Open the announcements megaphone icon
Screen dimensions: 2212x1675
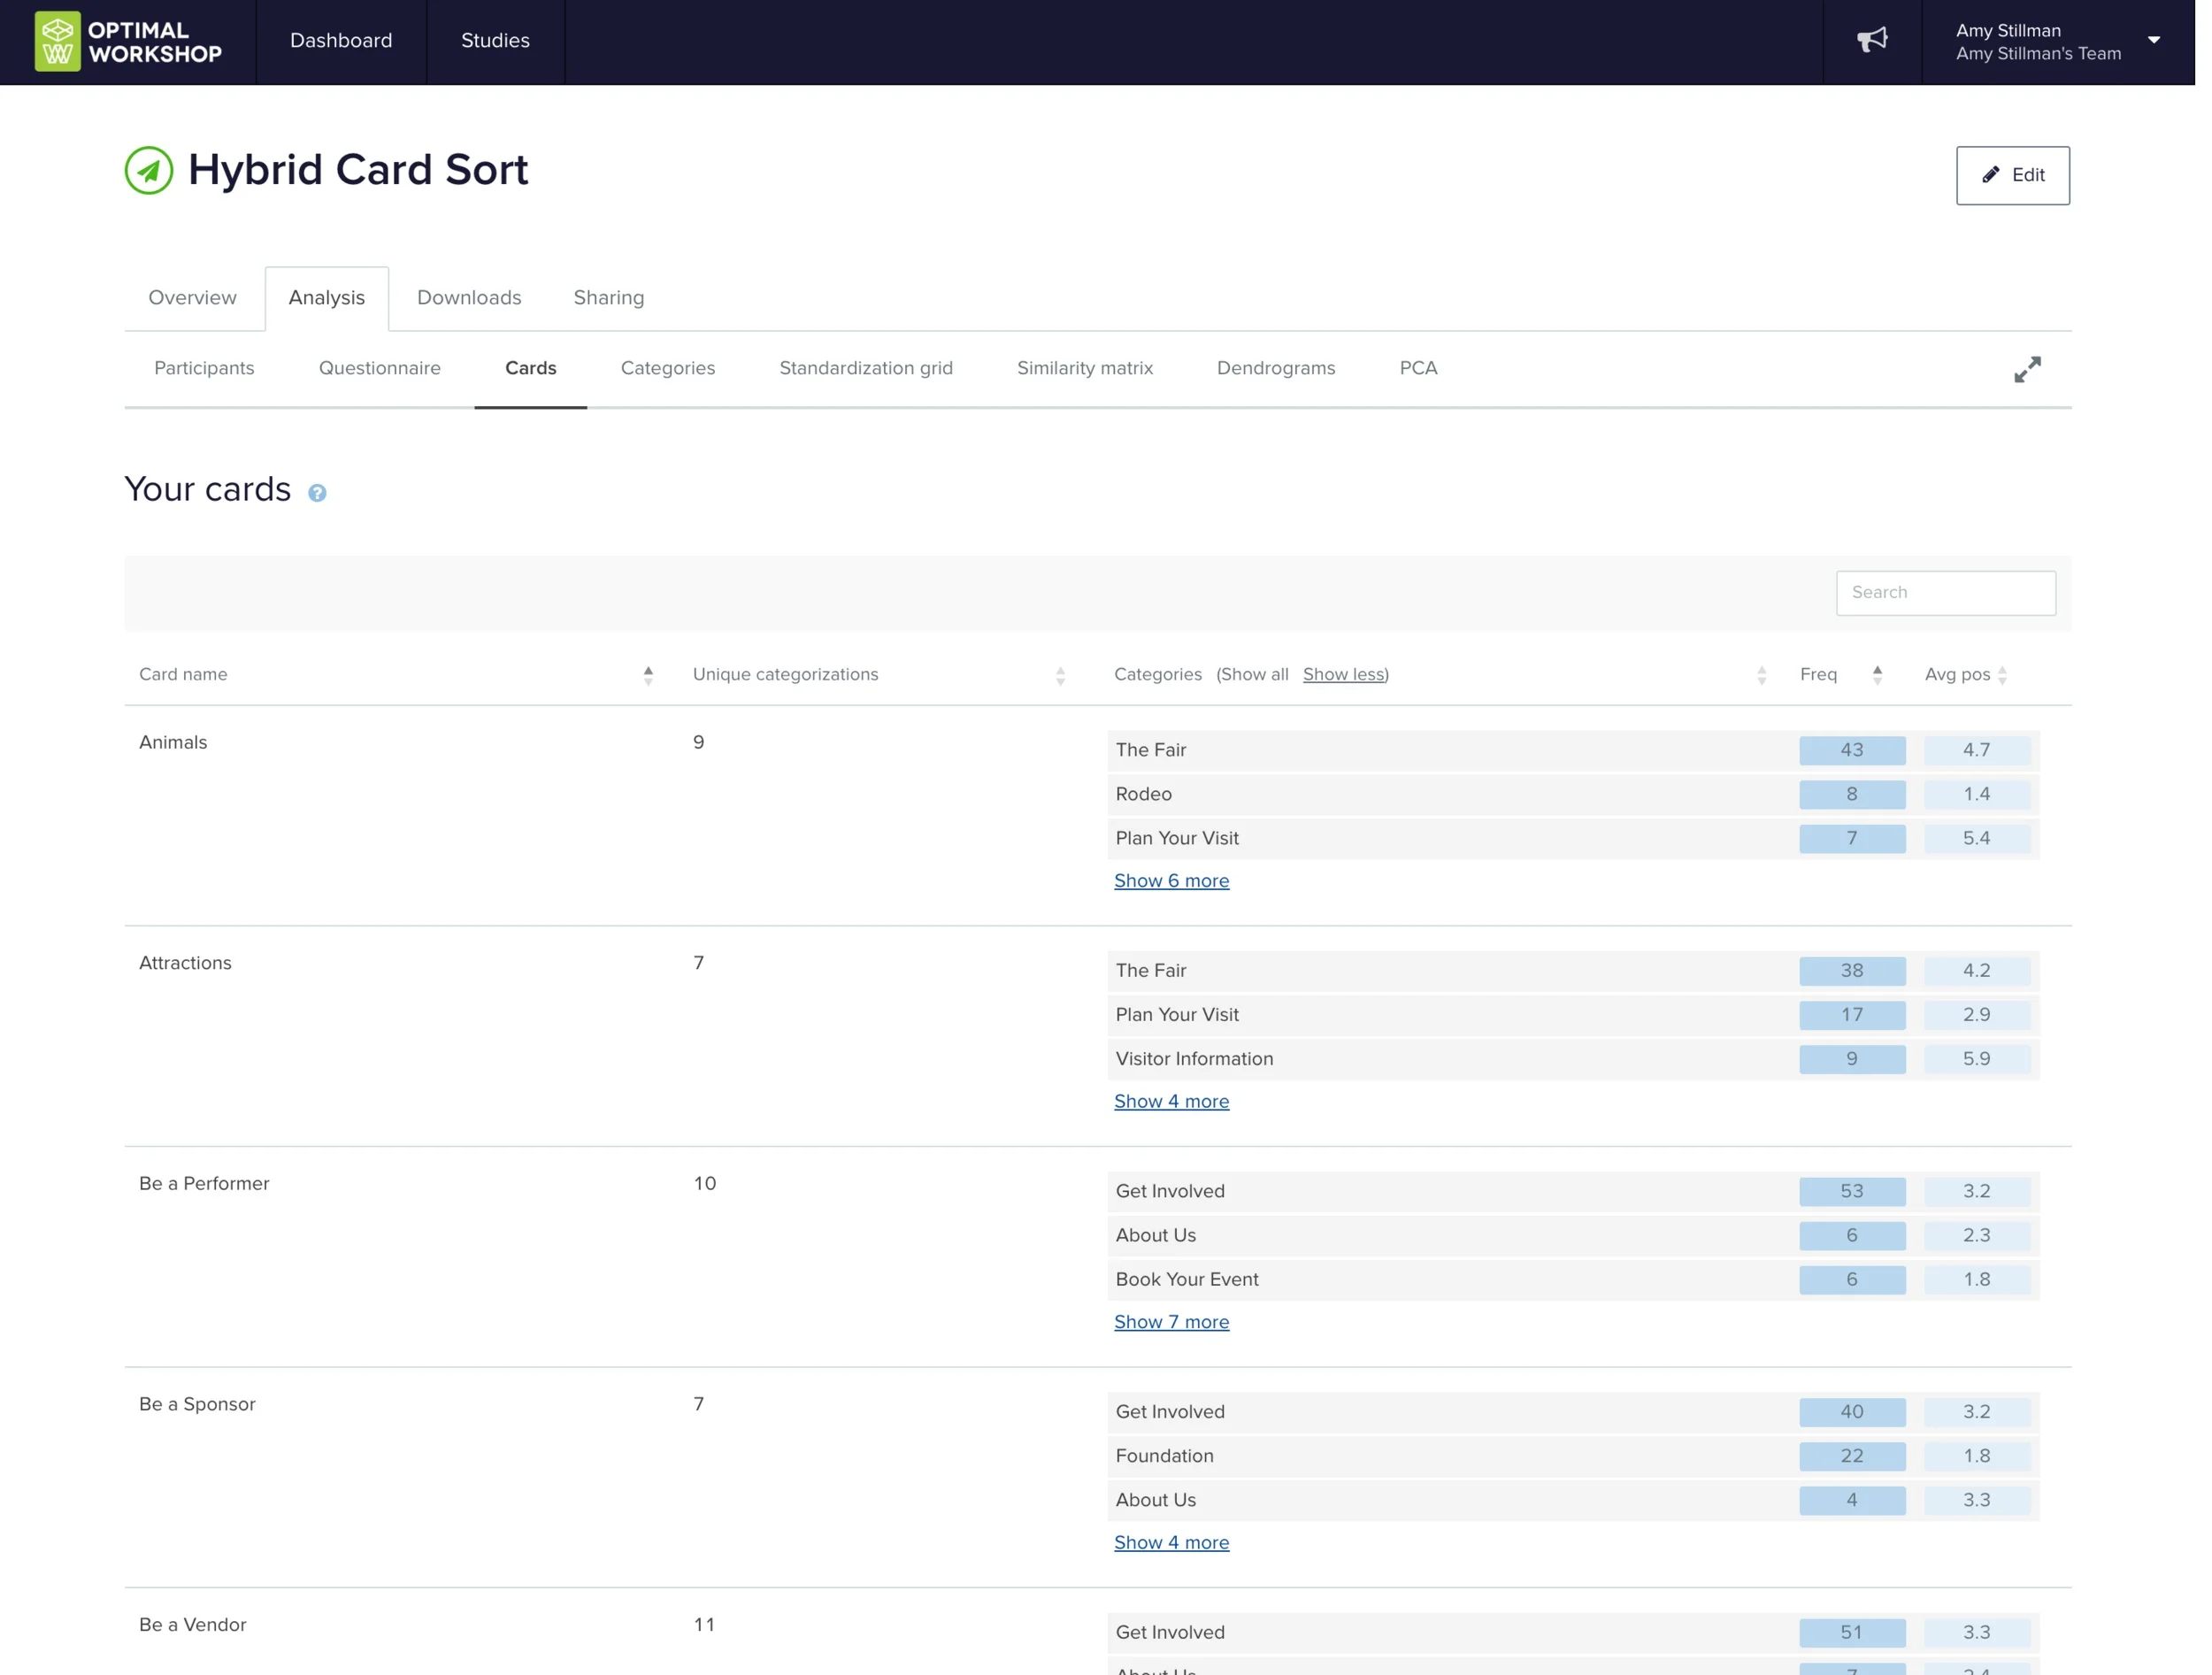(1872, 40)
